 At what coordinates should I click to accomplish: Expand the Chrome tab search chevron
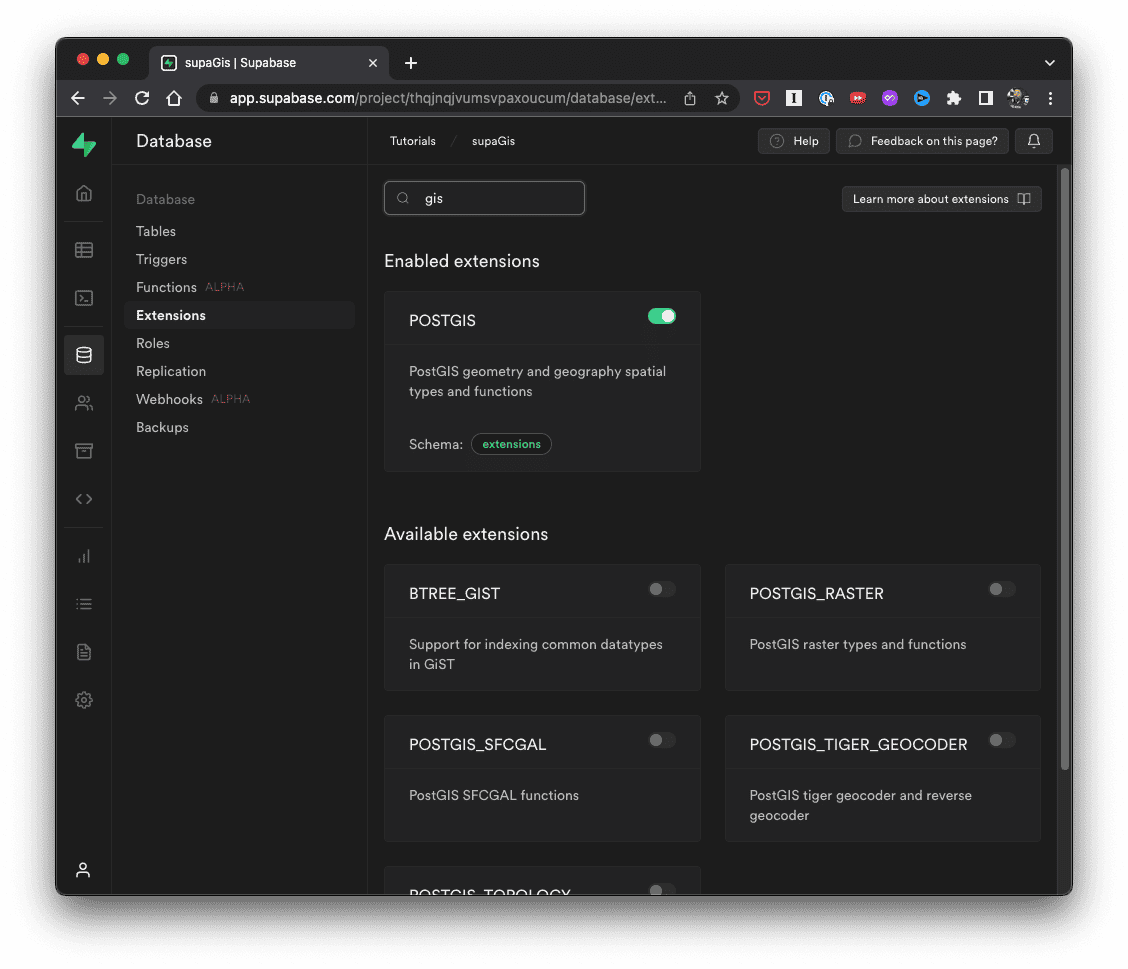(1050, 63)
